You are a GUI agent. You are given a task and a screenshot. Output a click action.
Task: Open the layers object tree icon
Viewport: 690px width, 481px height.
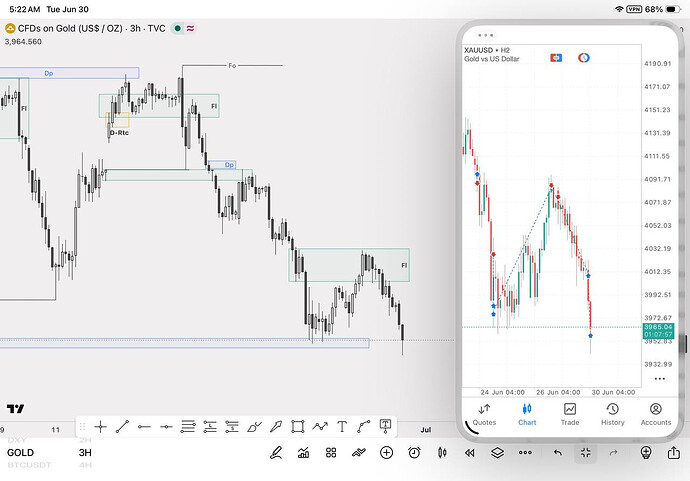pyautogui.click(x=497, y=452)
